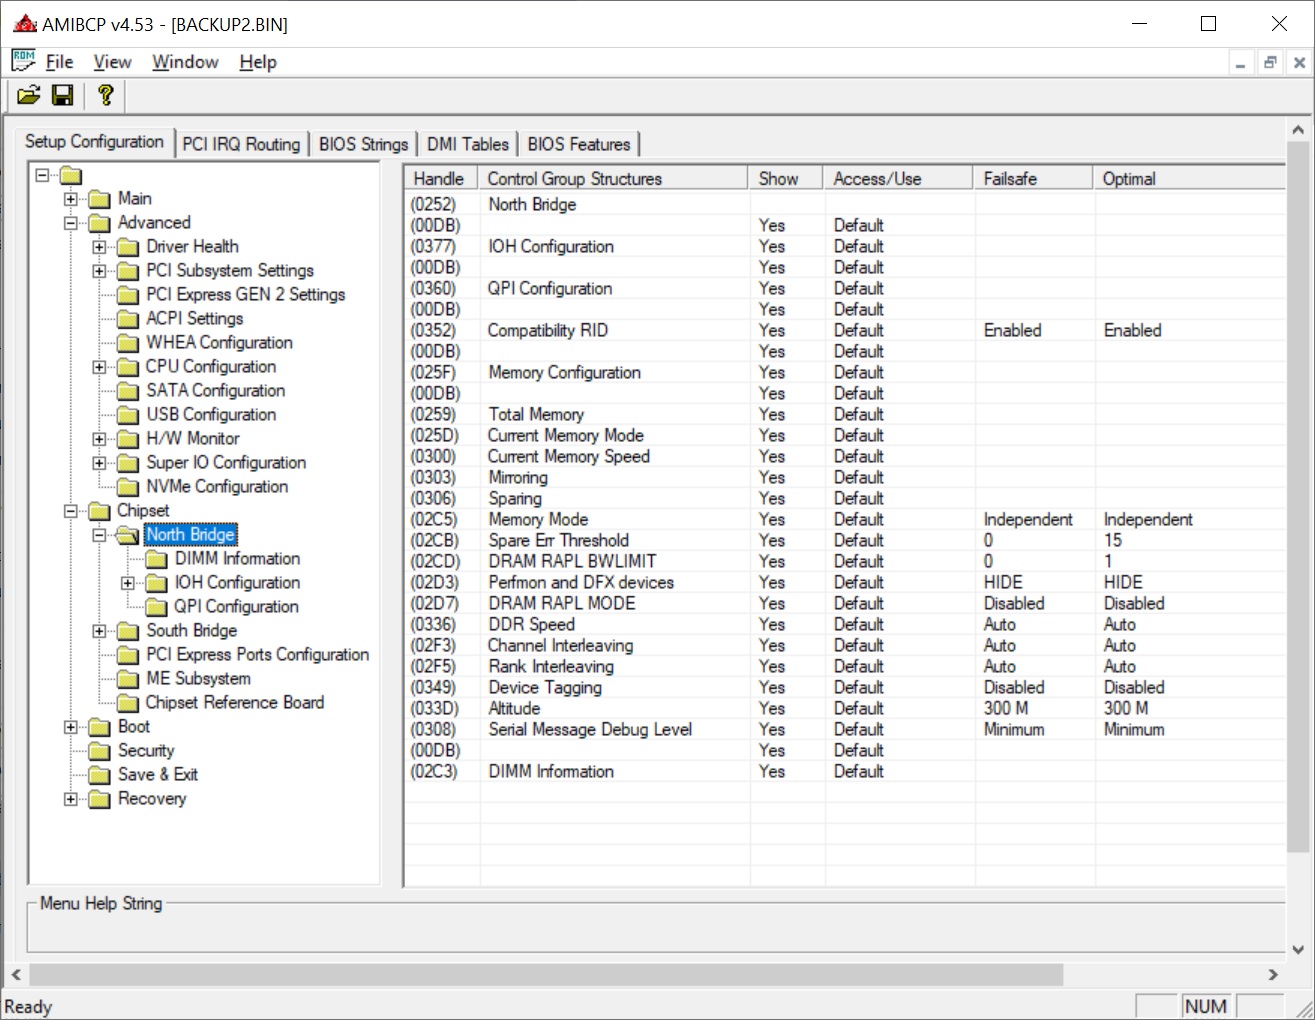
Task: Expand the IOH Configuration tree node
Action: pos(127,583)
